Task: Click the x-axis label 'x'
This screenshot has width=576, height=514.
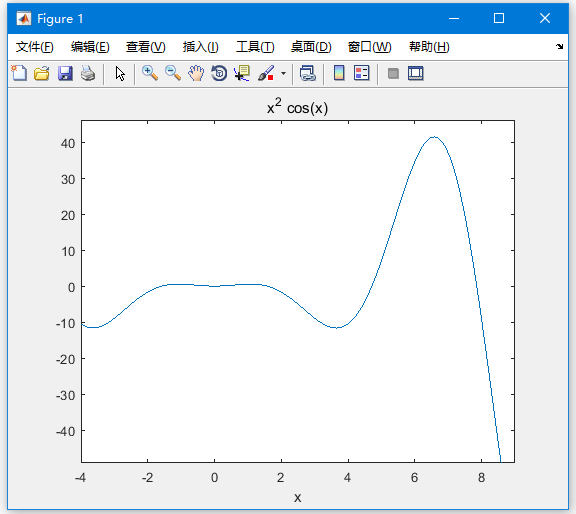Action: pyautogui.click(x=298, y=497)
